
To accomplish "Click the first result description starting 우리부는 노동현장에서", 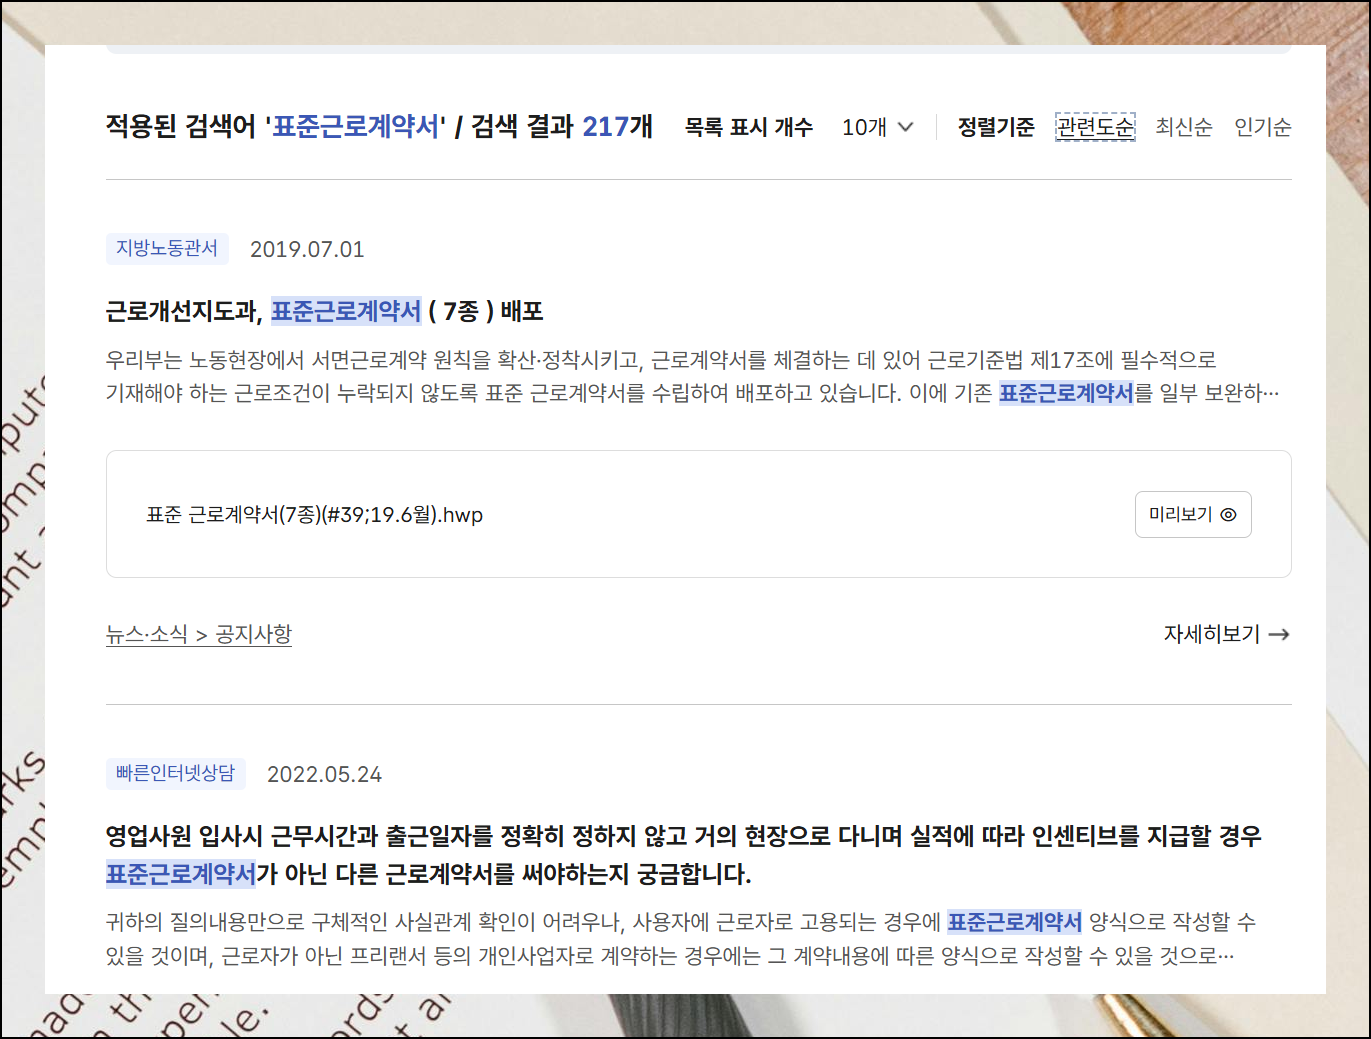I will point(692,376).
